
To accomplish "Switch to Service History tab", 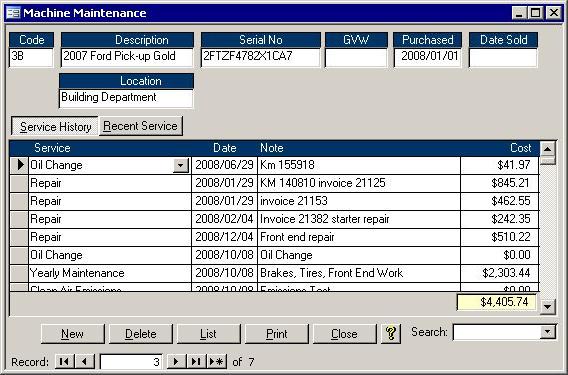I will pos(55,126).
